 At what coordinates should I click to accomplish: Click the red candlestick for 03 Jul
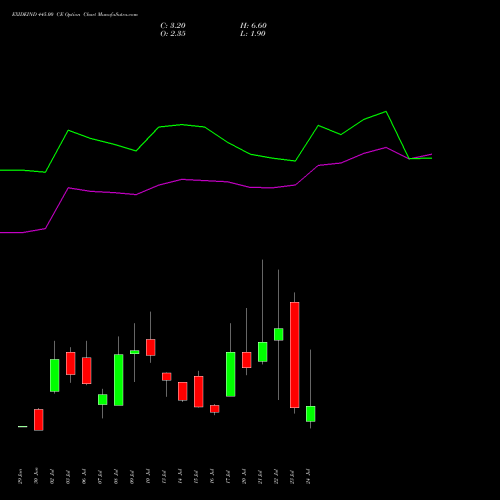click(71, 363)
